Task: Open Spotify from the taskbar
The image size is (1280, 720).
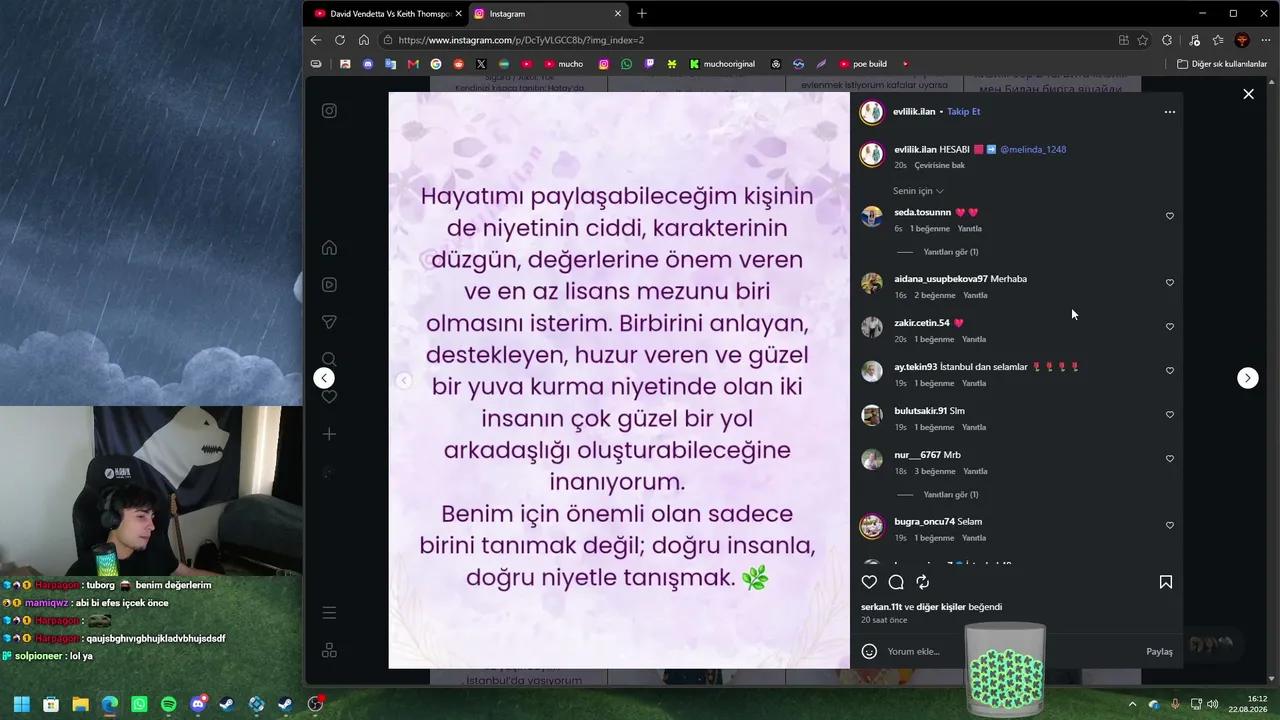Action: (168, 705)
